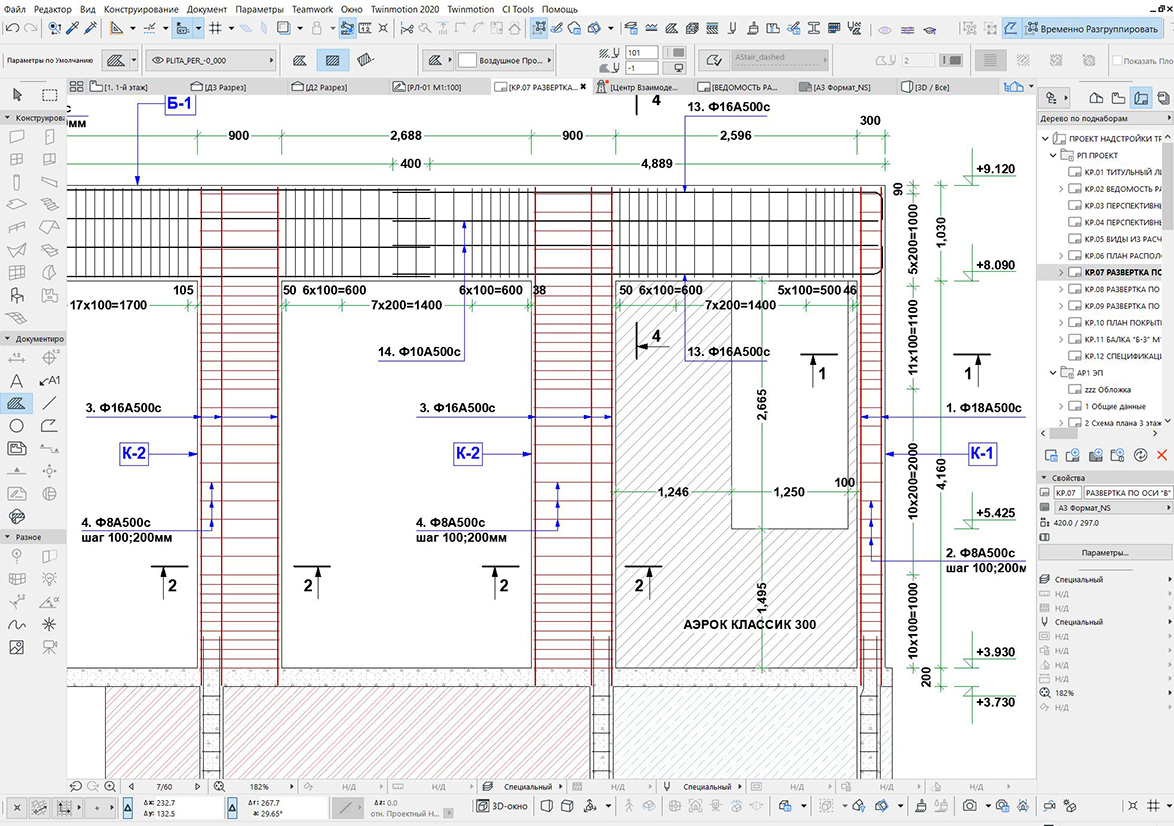
Task: Open the Конструирование menu
Action: [x=141, y=9]
